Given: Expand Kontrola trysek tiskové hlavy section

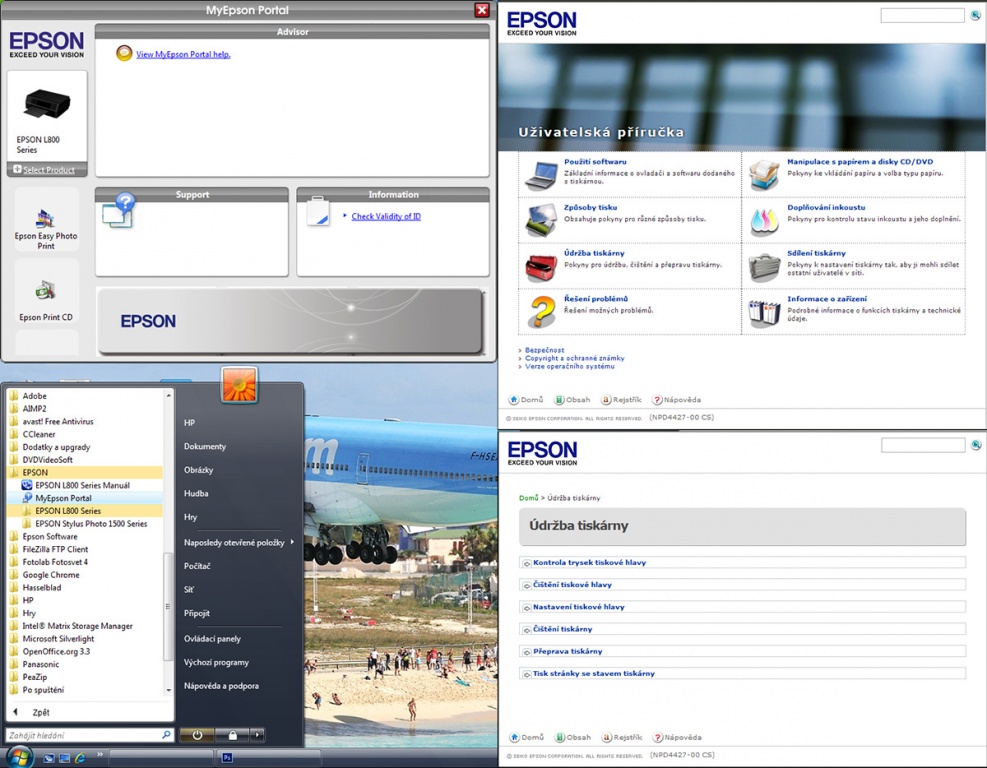Looking at the screenshot, I should 743,563.
